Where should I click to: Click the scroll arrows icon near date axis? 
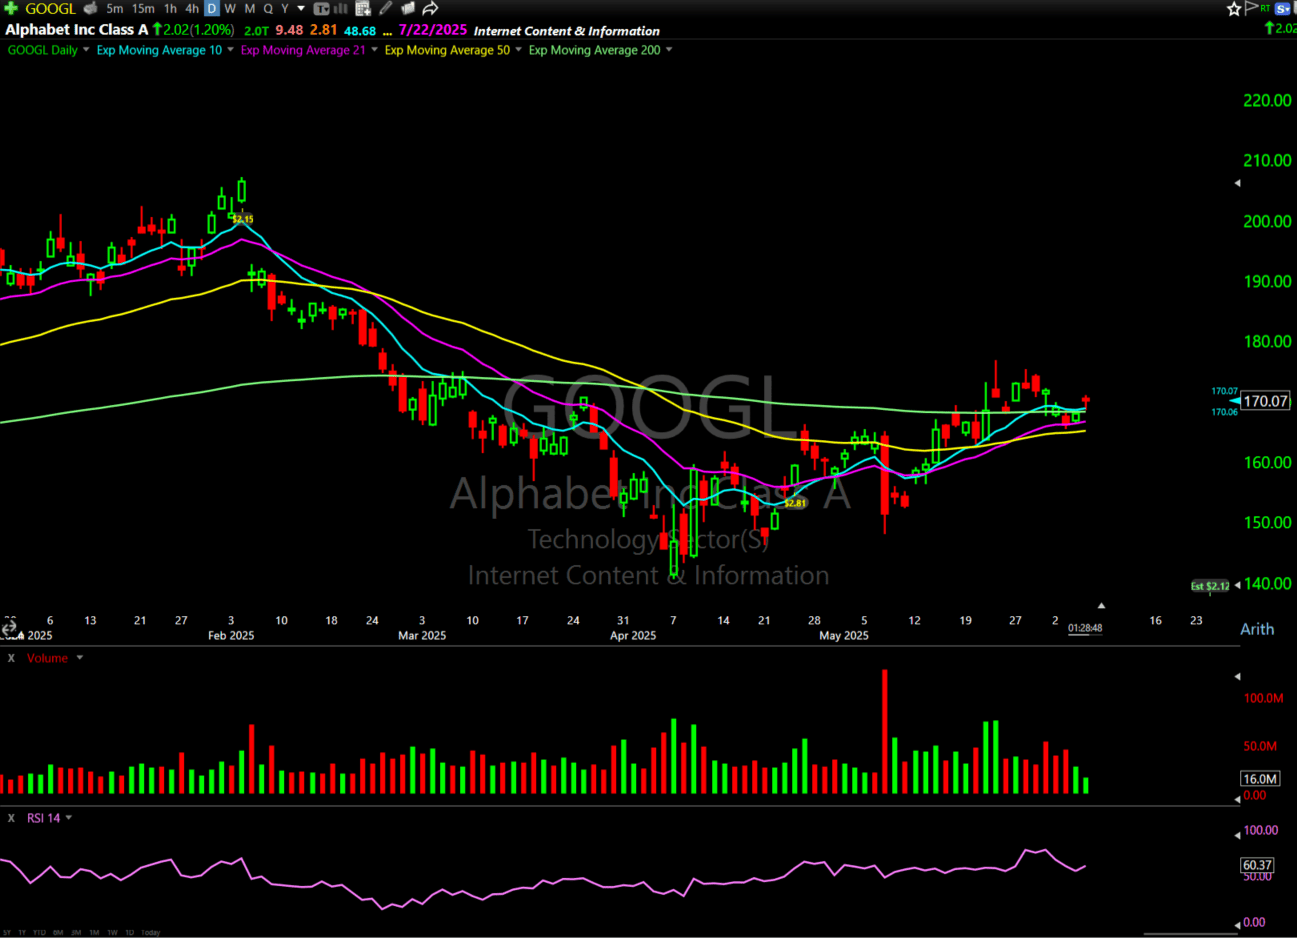pos(9,628)
